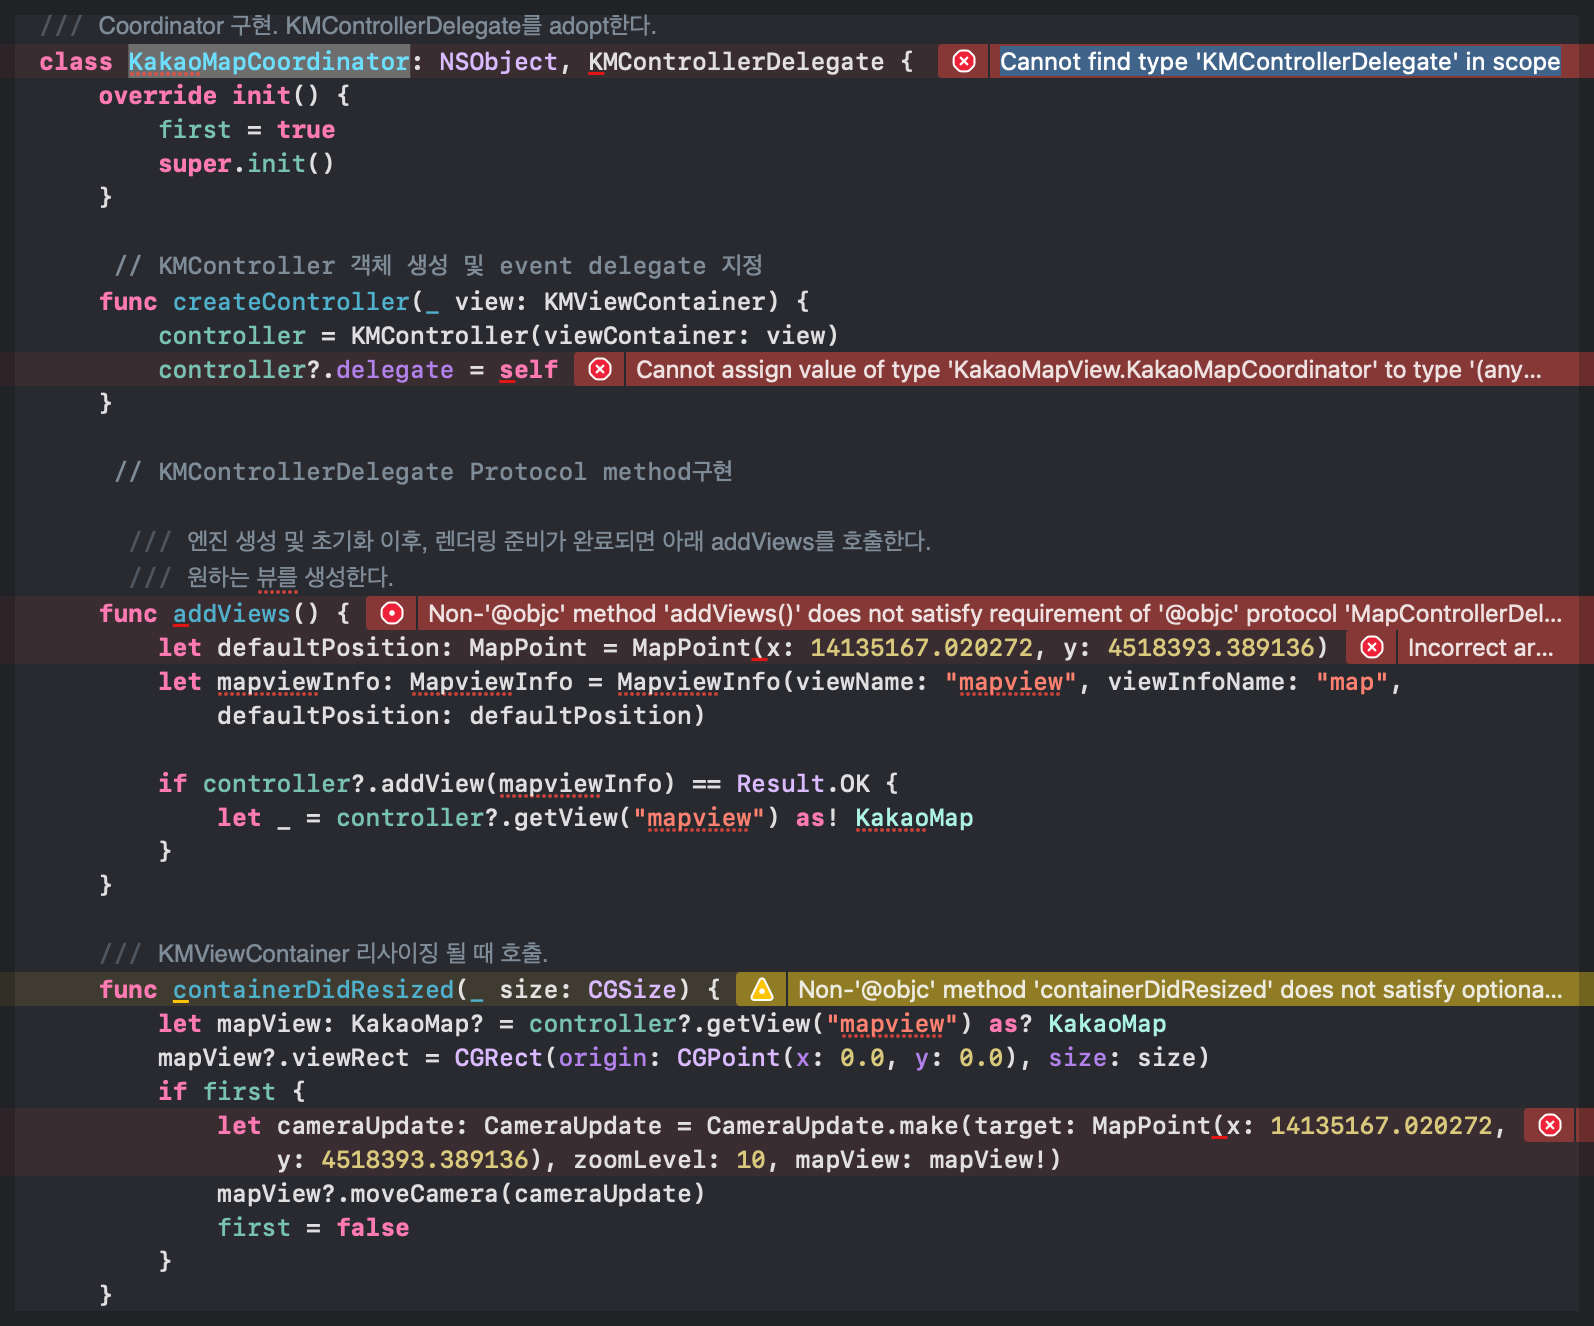Click the error icon on cameraUpdate line
This screenshot has height=1326, width=1594.
pyautogui.click(x=1550, y=1126)
